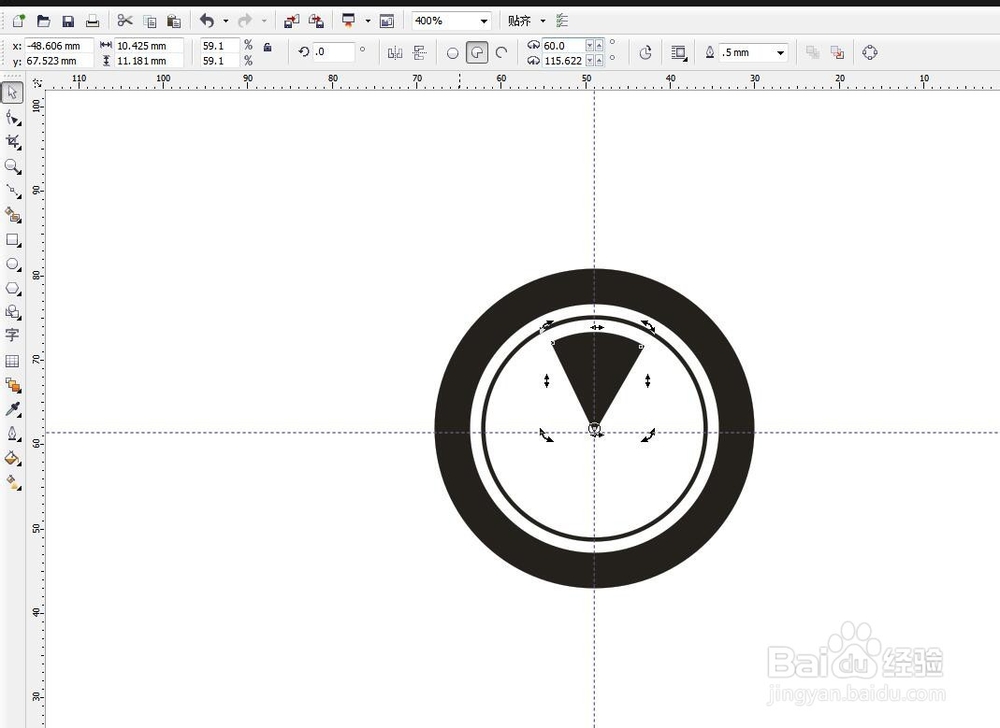This screenshot has width=1000, height=728.
Task: Set shape to Arc mode
Action: 502,53
